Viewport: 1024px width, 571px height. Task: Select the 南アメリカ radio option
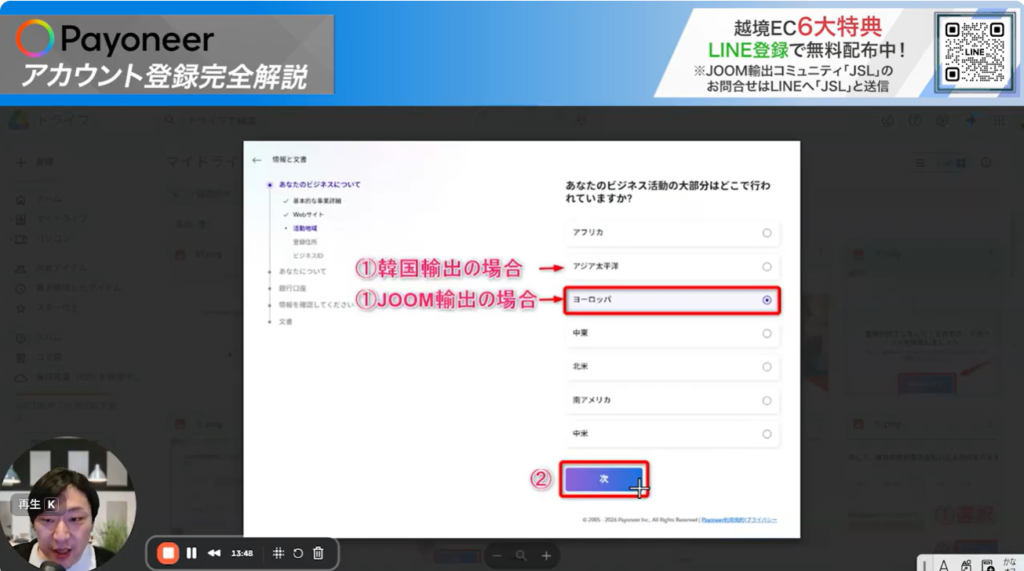pos(766,400)
